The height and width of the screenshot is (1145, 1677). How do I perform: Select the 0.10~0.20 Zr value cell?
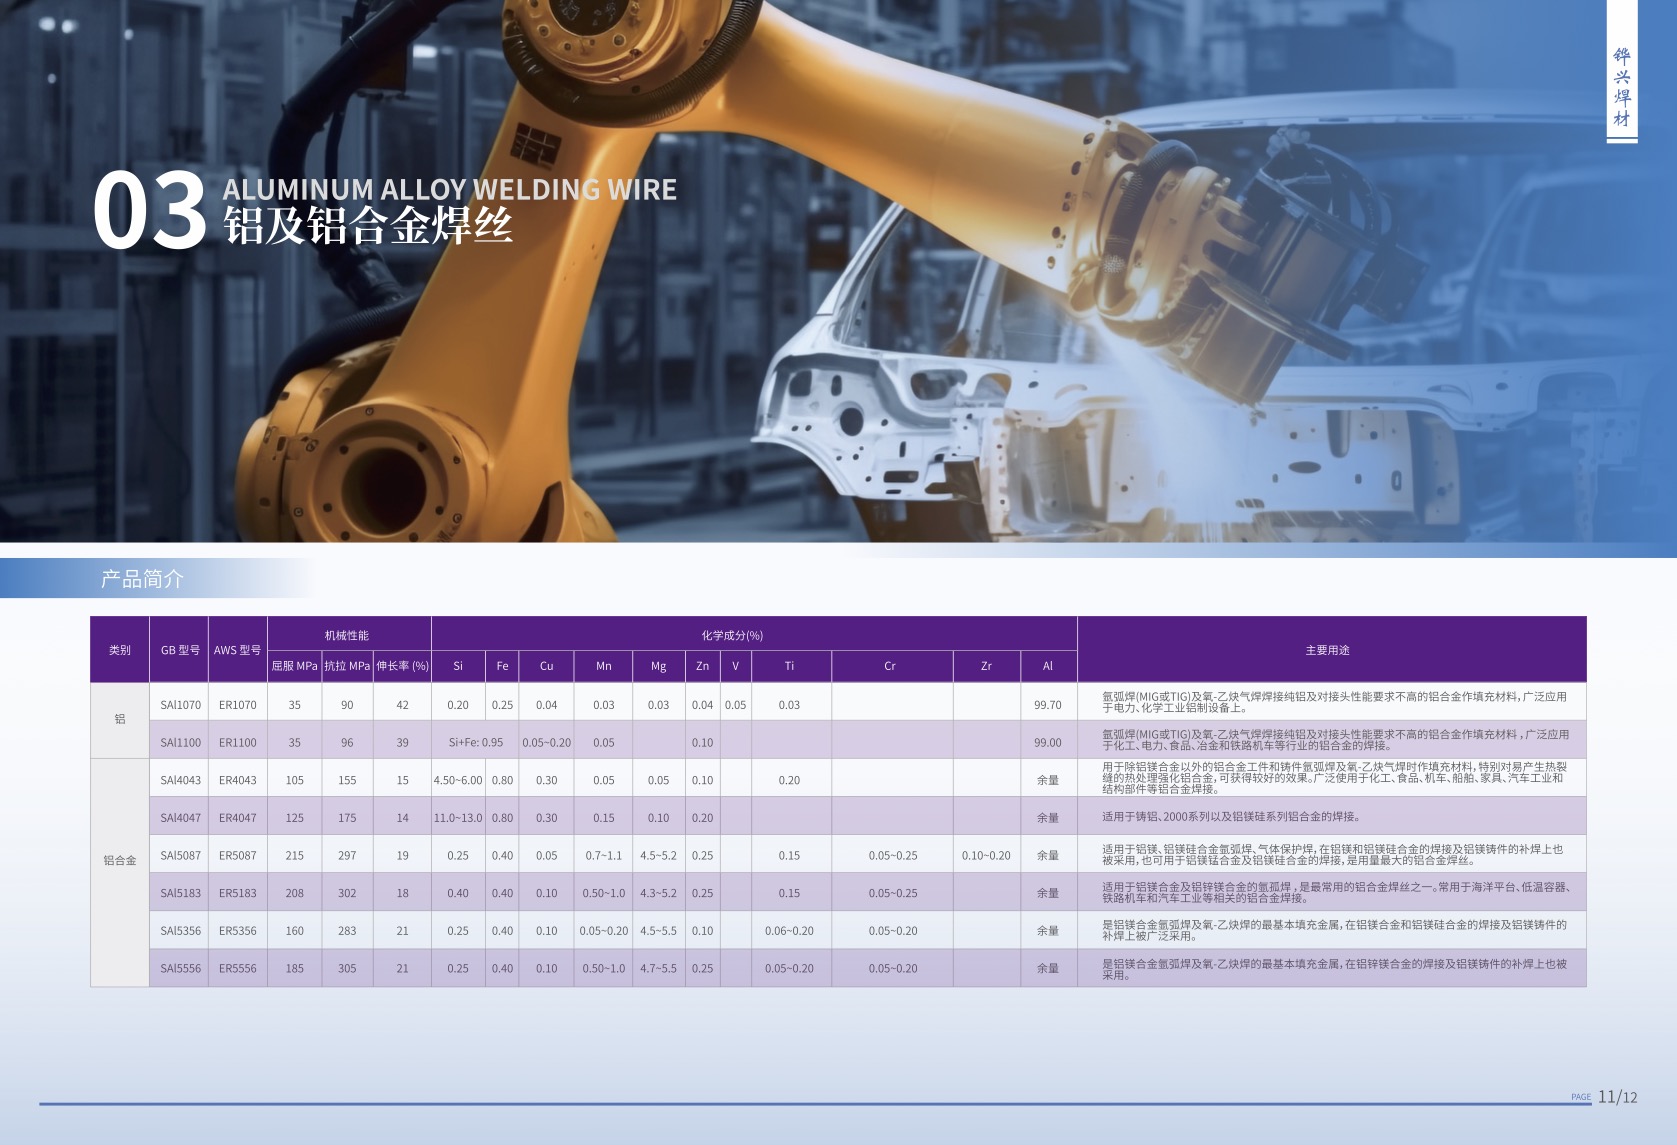[985, 856]
